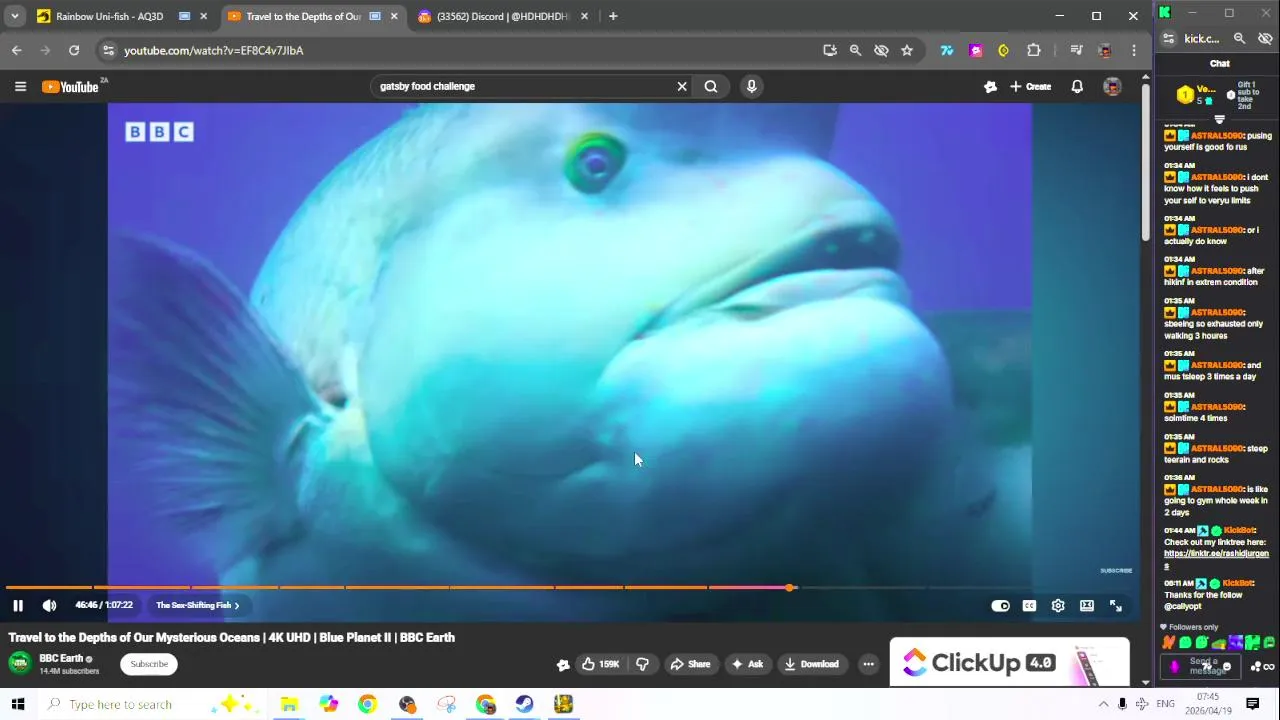Open the Chrome profile avatar
Viewport: 1280px width, 720px height.
(x=1104, y=50)
